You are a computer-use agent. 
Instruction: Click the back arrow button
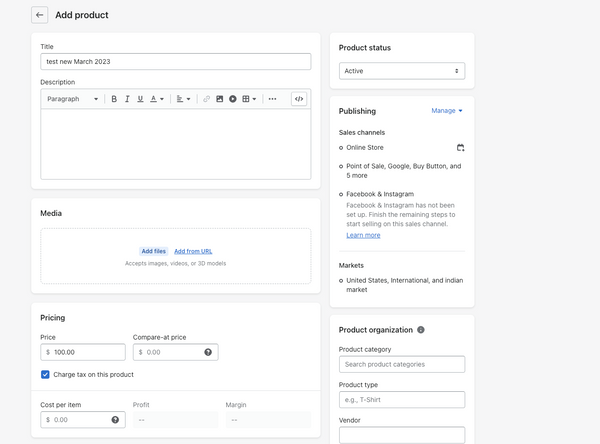point(40,15)
